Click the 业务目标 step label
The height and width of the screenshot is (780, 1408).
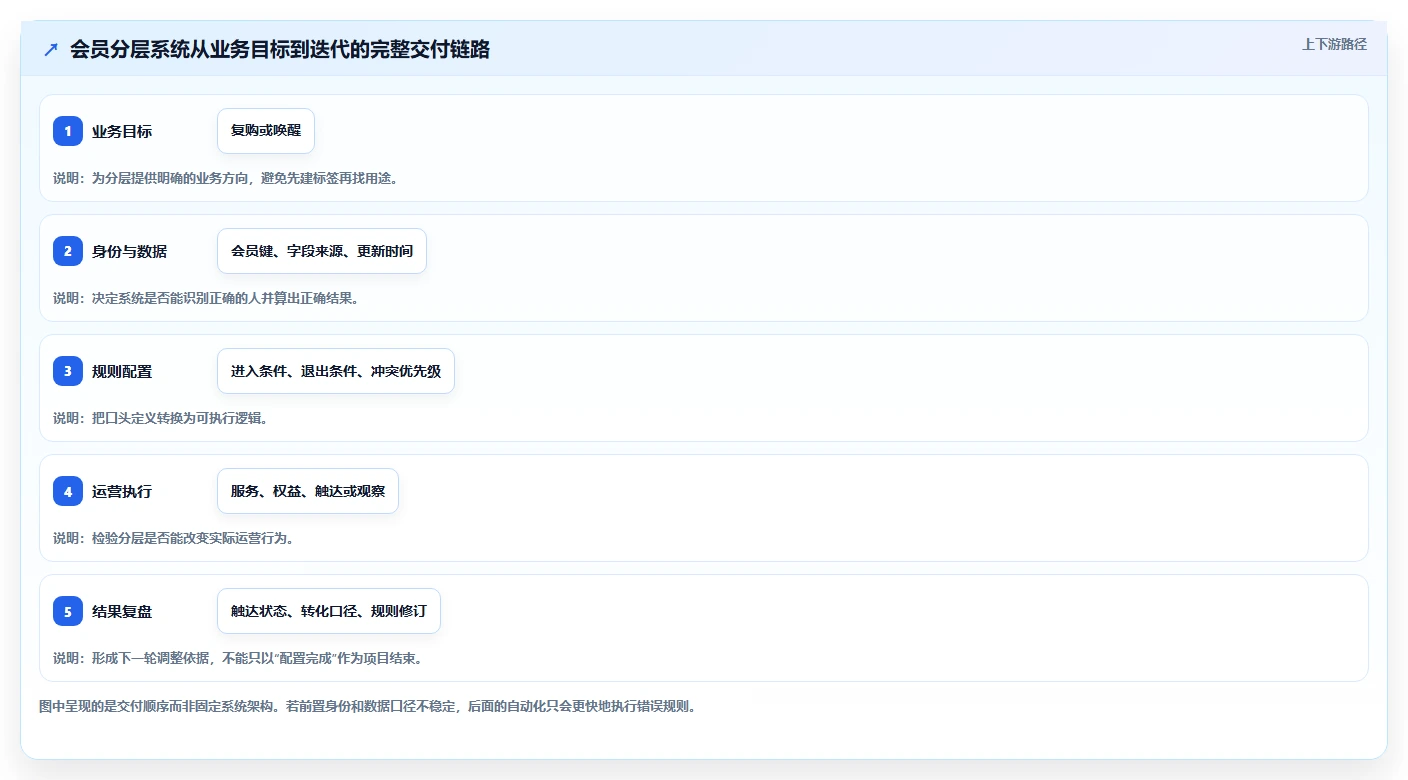pos(122,131)
